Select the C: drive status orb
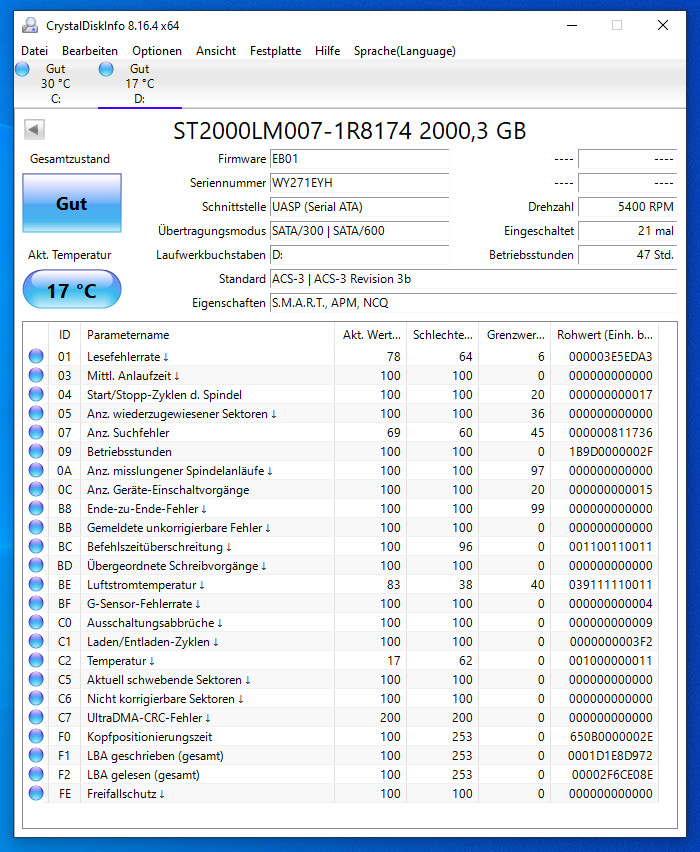Viewport: 700px width, 852px height. click(x=22, y=69)
